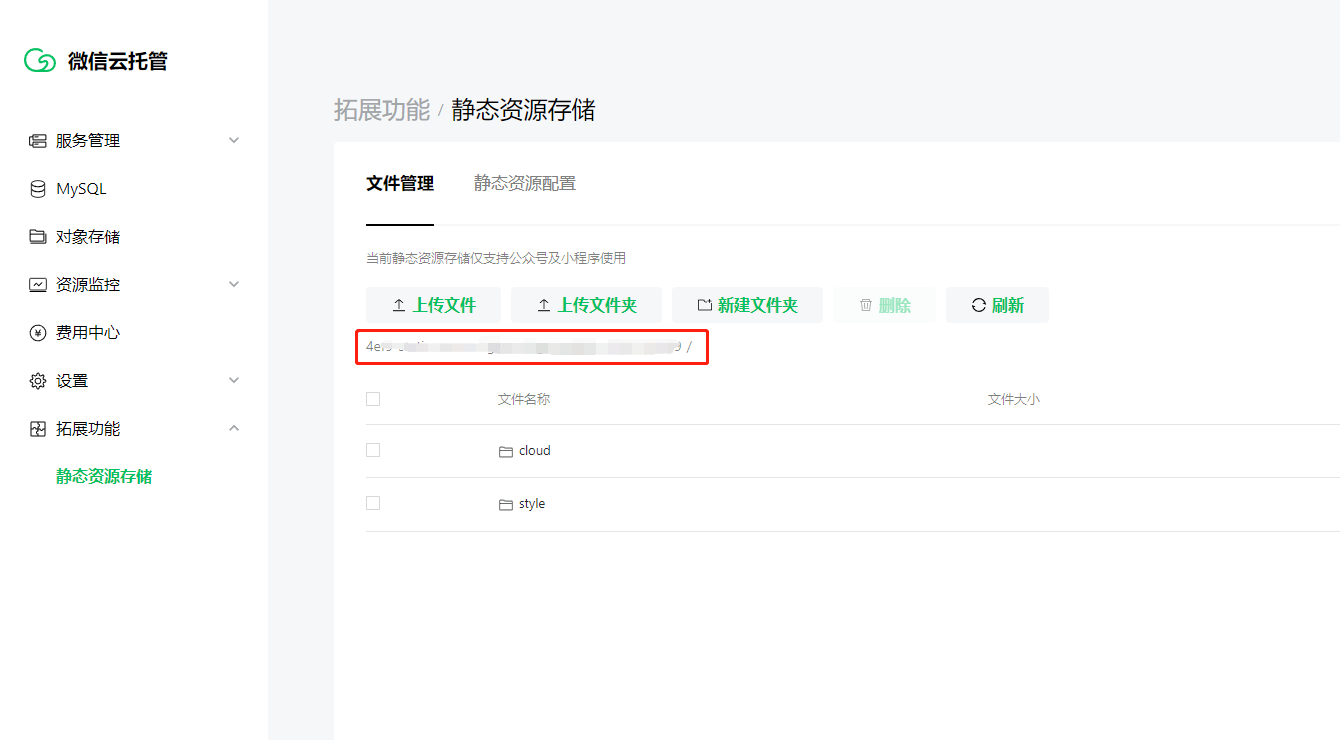Screen dimensions: 1340x740
Task: Tick the checkbox for cloud folder
Action: pyautogui.click(x=373, y=450)
